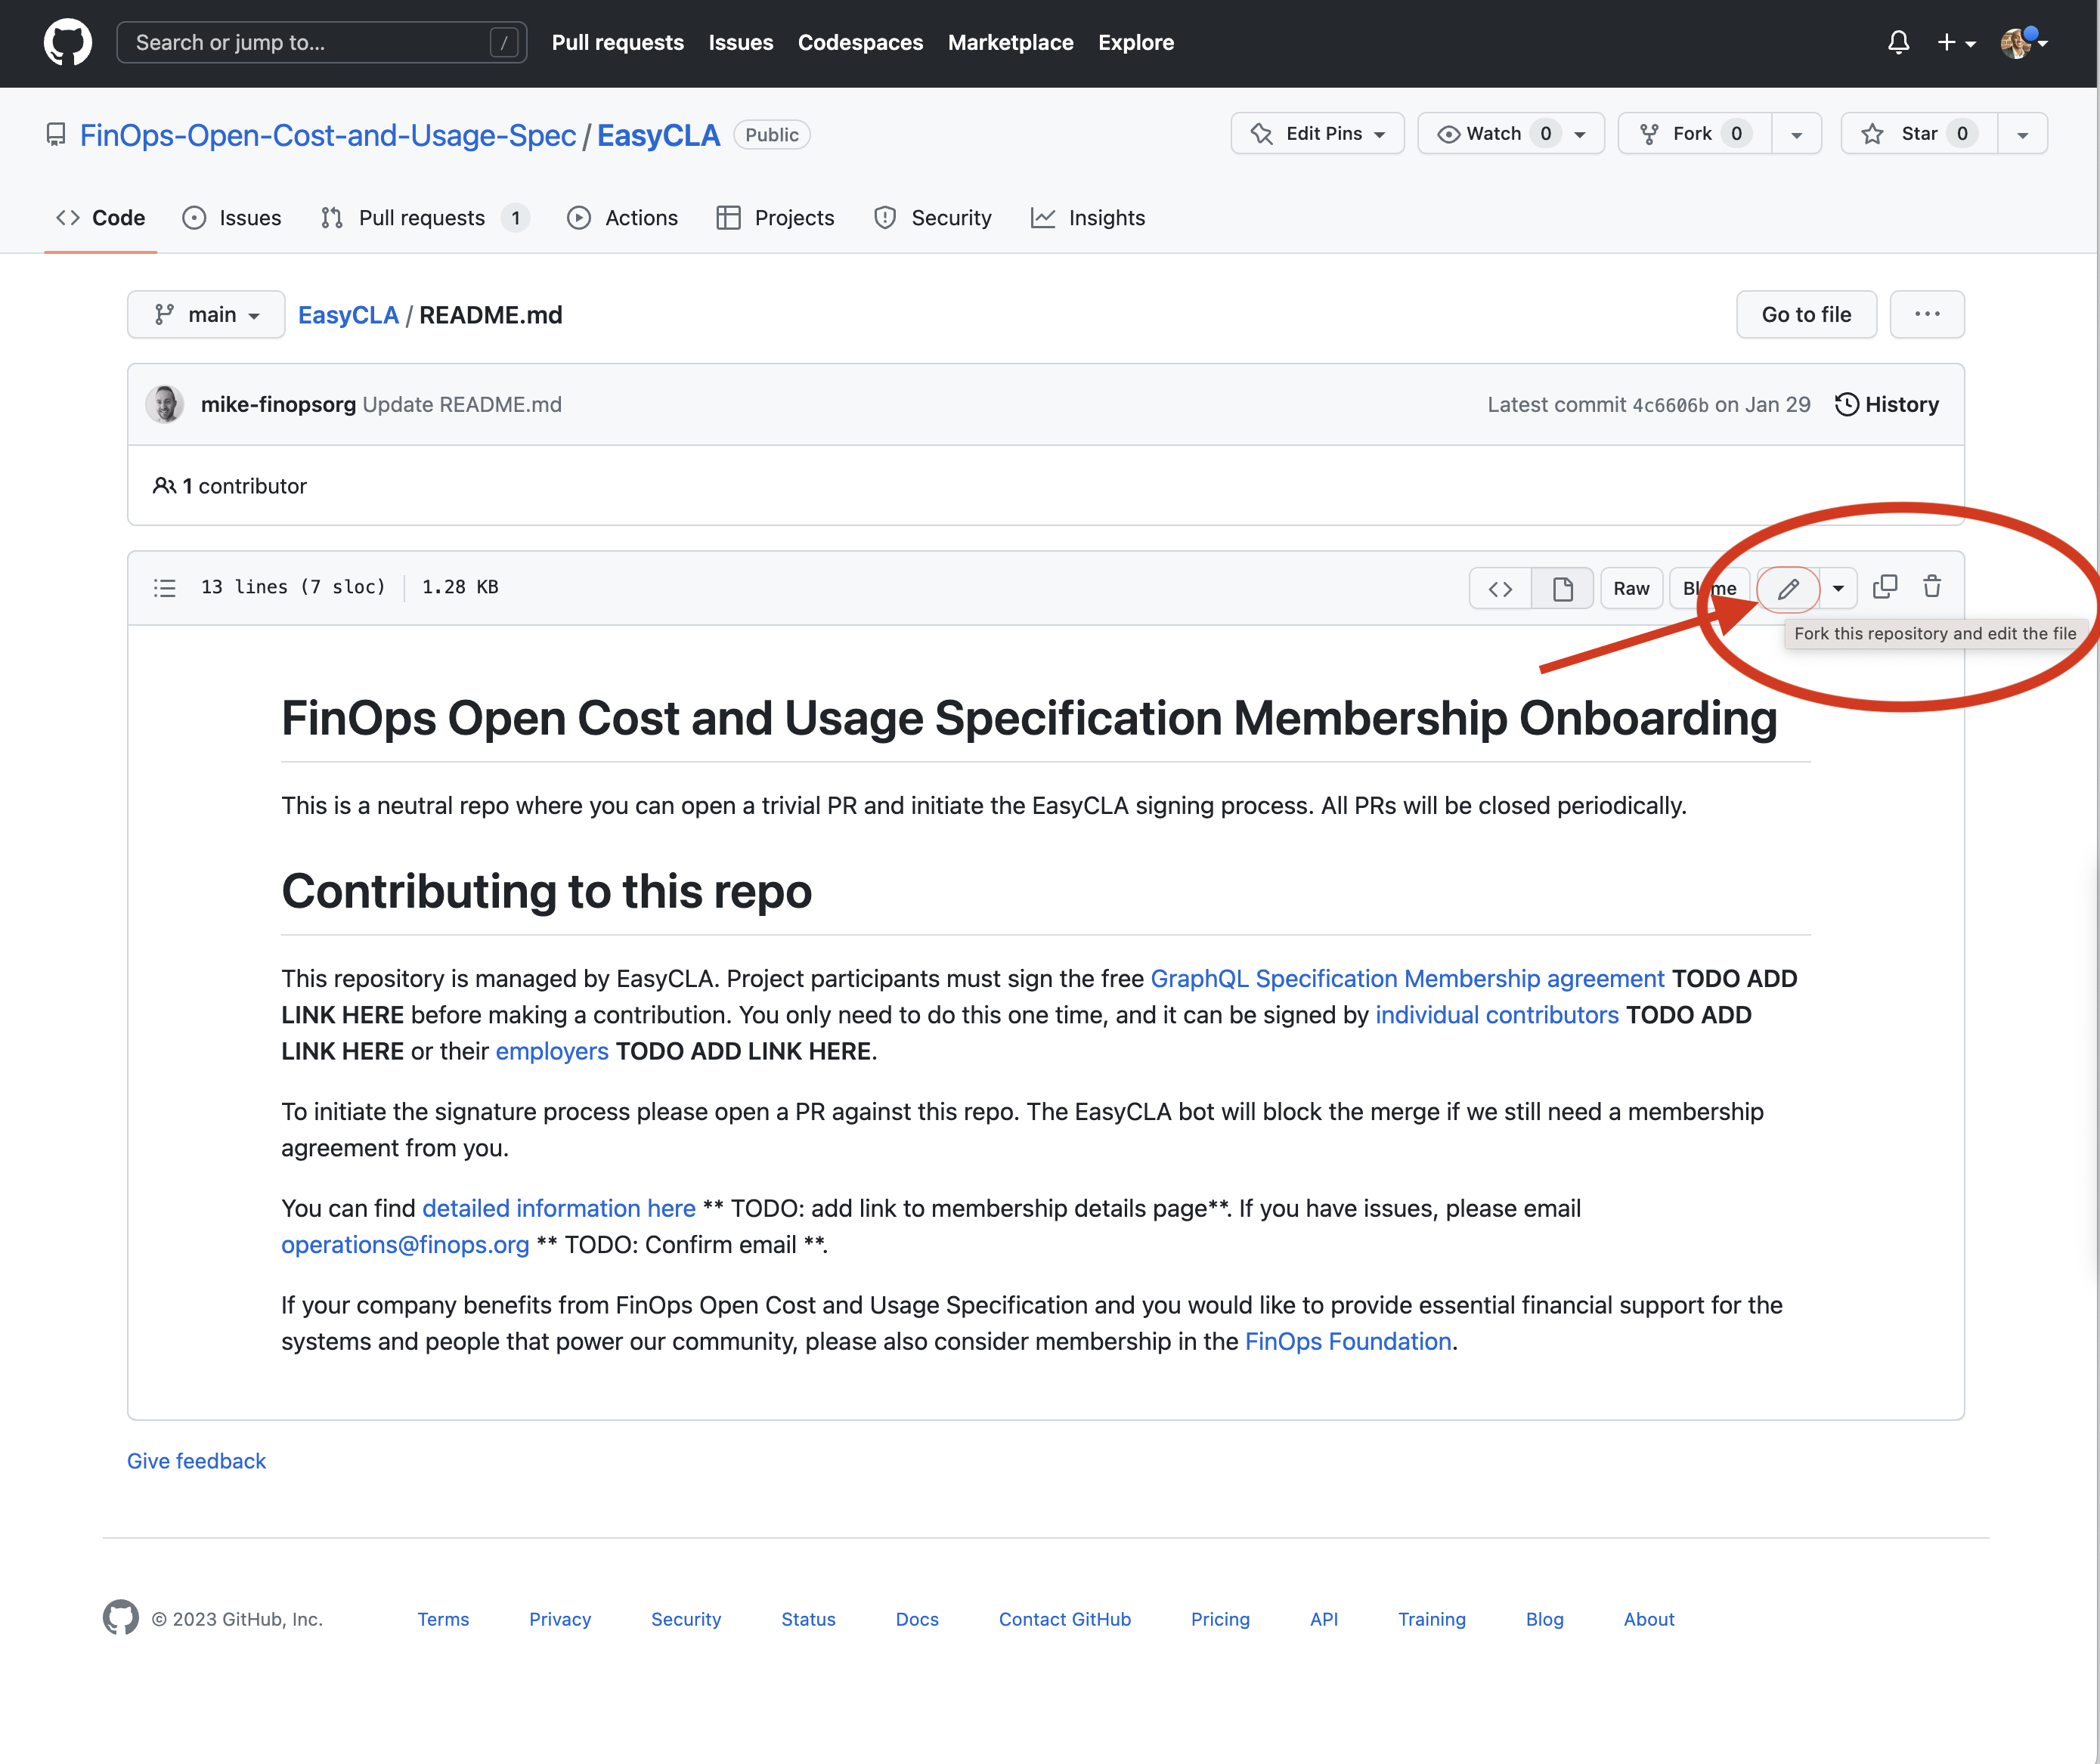
Task: Click the pencil edit file icon
Action: point(1788,589)
